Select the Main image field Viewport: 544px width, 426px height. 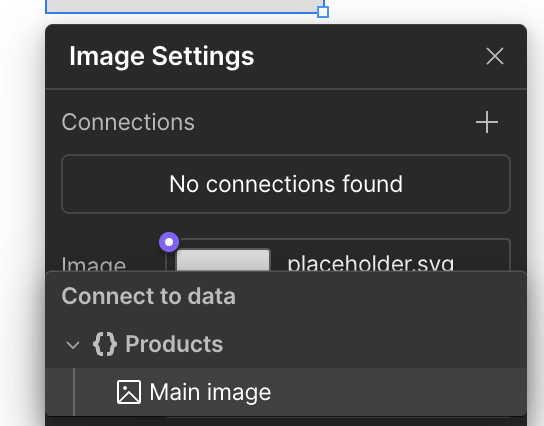coord(286,392)
